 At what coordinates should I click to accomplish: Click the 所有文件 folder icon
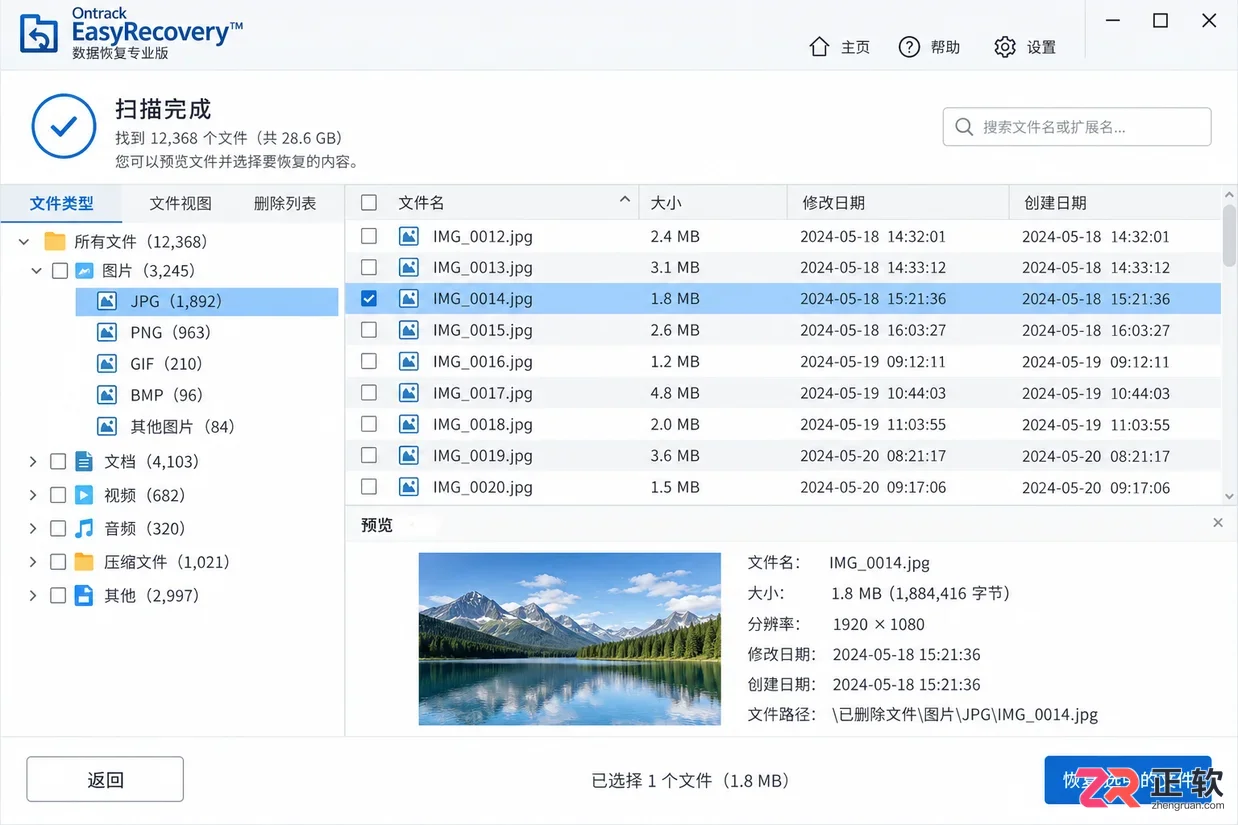(55, 242)
